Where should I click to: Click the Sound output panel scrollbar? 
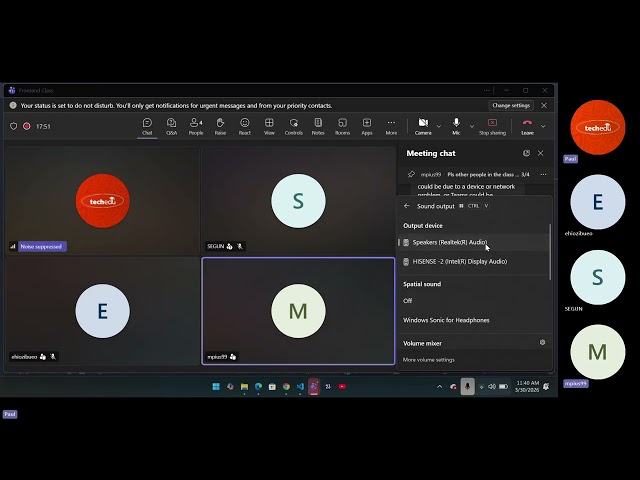550,252
